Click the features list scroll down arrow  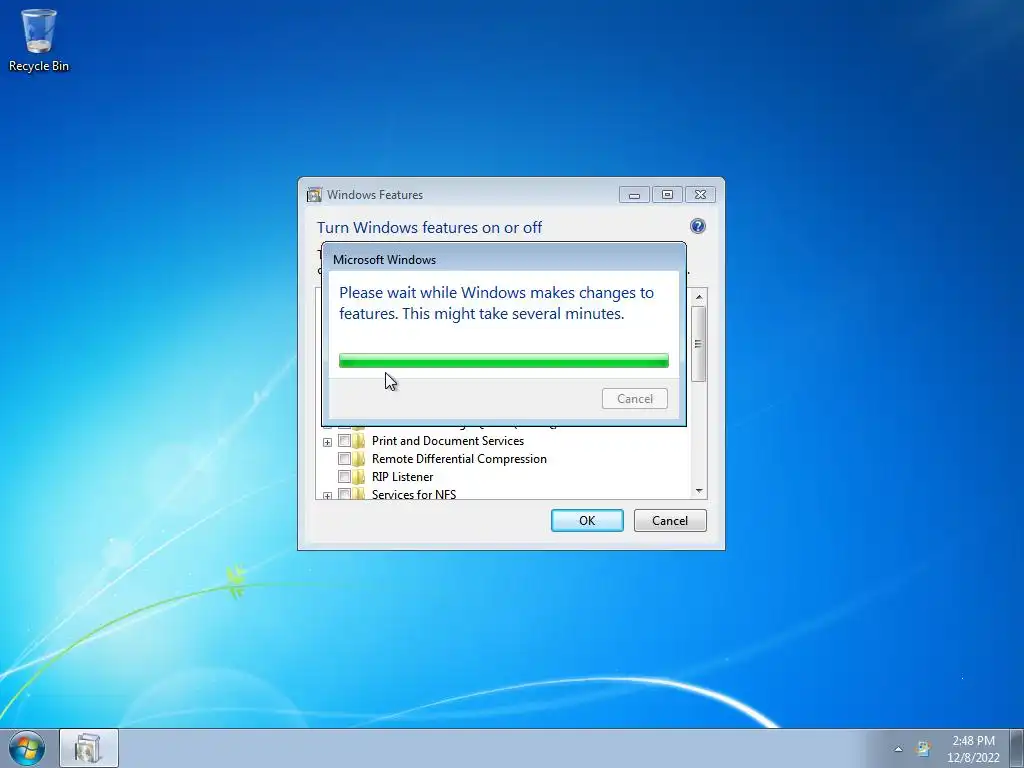[x=699, y=490]
